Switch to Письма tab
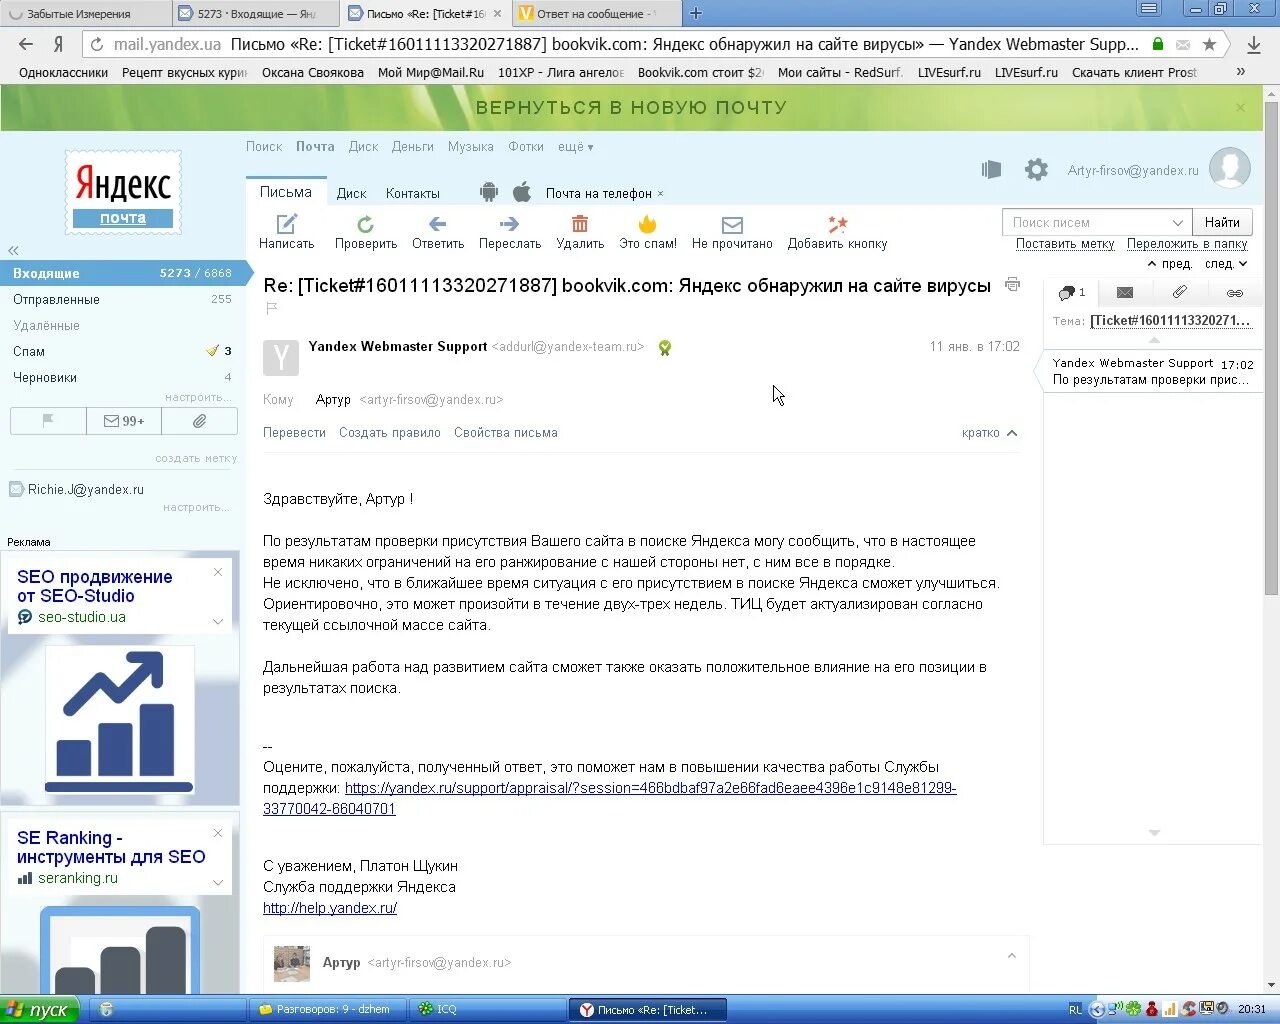 (x=286, y=192)
